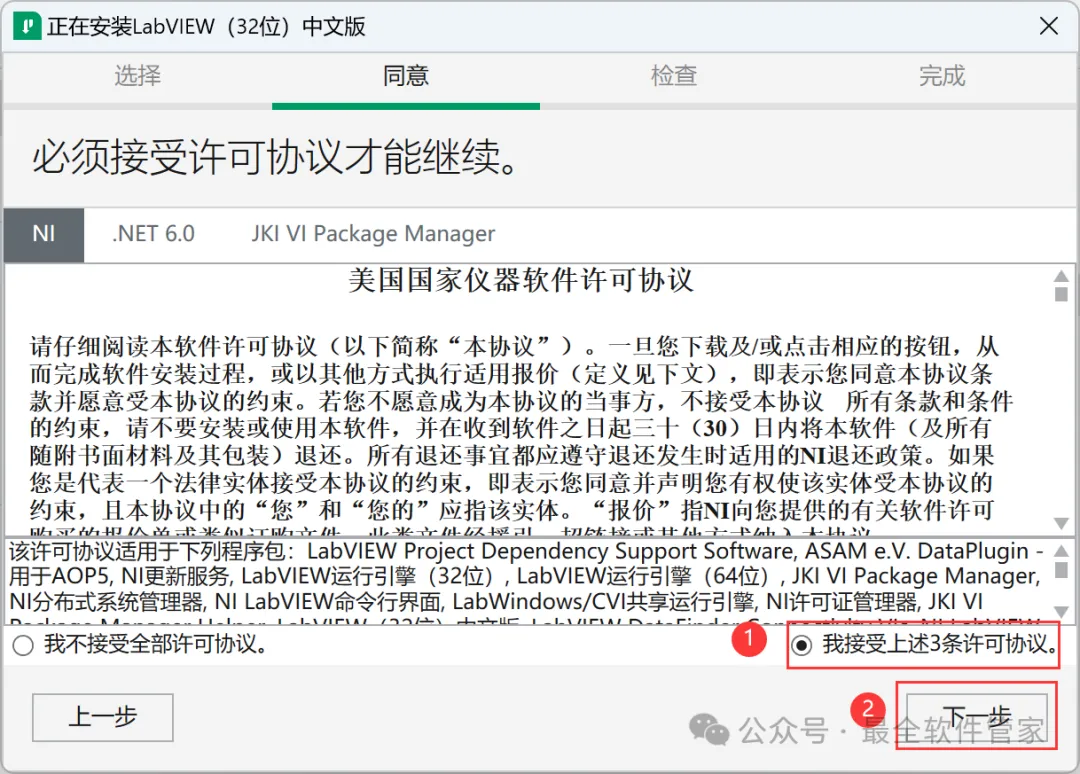This screenshot has height=774, width=1080.
Task: Select 我不接受全部许可协议 radio button
Action: click(x=23, y=645)
